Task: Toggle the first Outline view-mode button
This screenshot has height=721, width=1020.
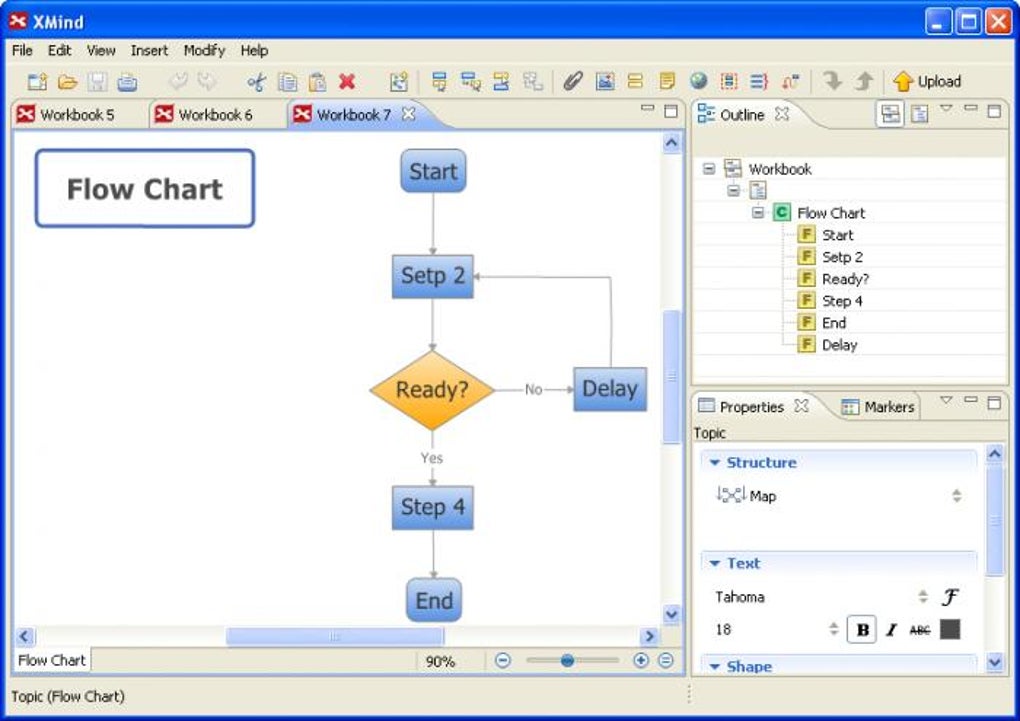Action: click(890, 114)
